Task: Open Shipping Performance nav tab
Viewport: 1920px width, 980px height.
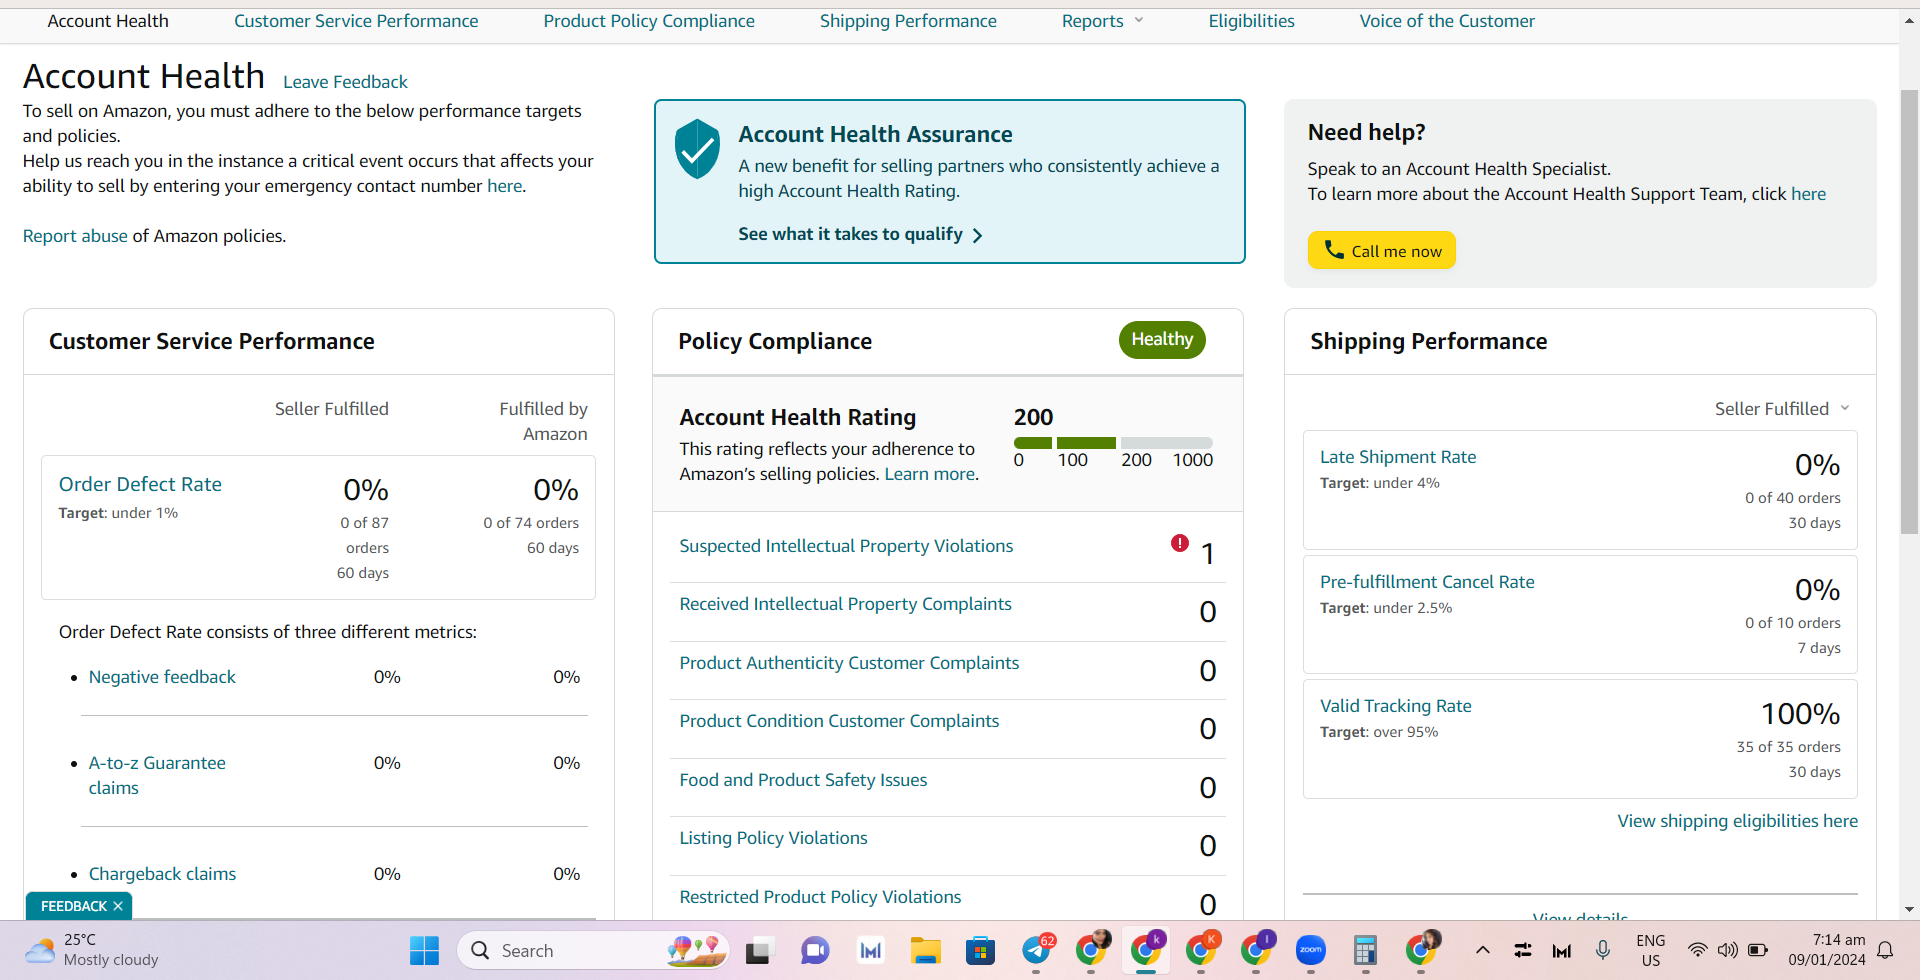Action: [x=908, y=21]
